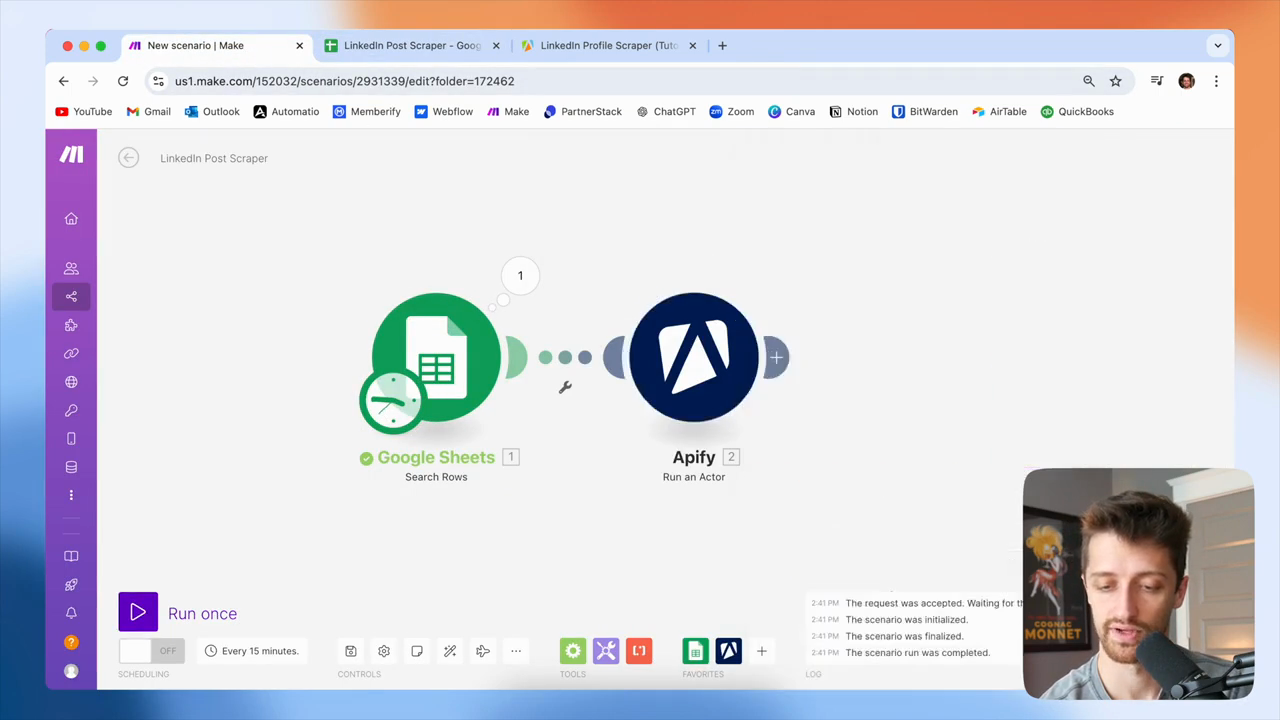This screenshot has height=720, width=1280.
Task: Open the What's new rocket icon in sidebar
Action: click(71, 585)
